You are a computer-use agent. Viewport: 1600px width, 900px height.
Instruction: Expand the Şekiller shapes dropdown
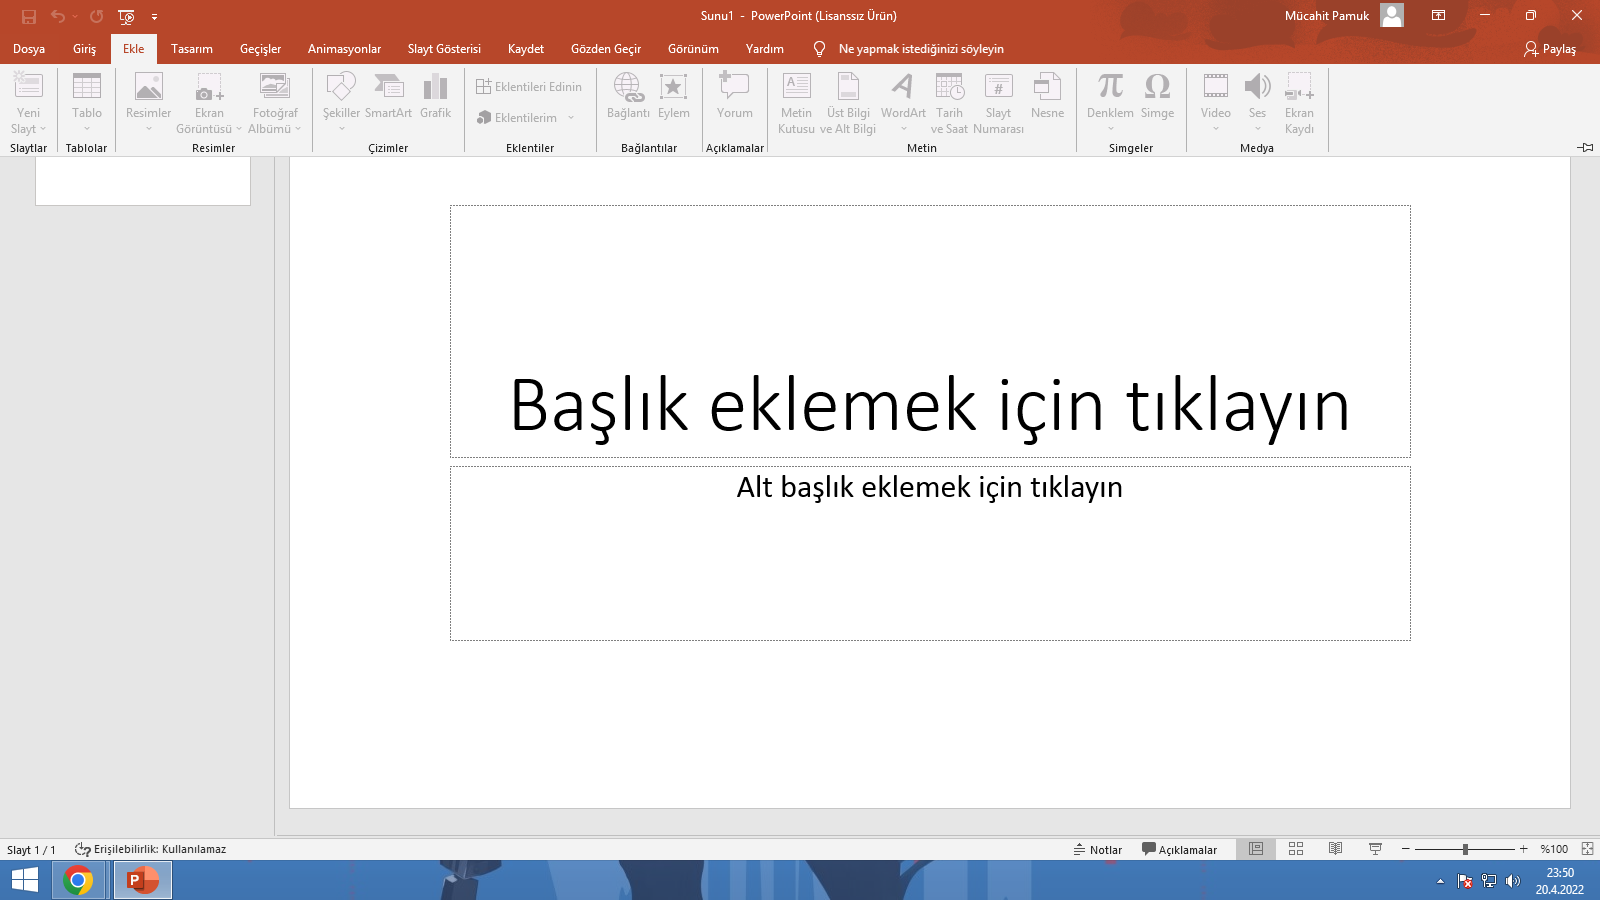tap(341, 128)
